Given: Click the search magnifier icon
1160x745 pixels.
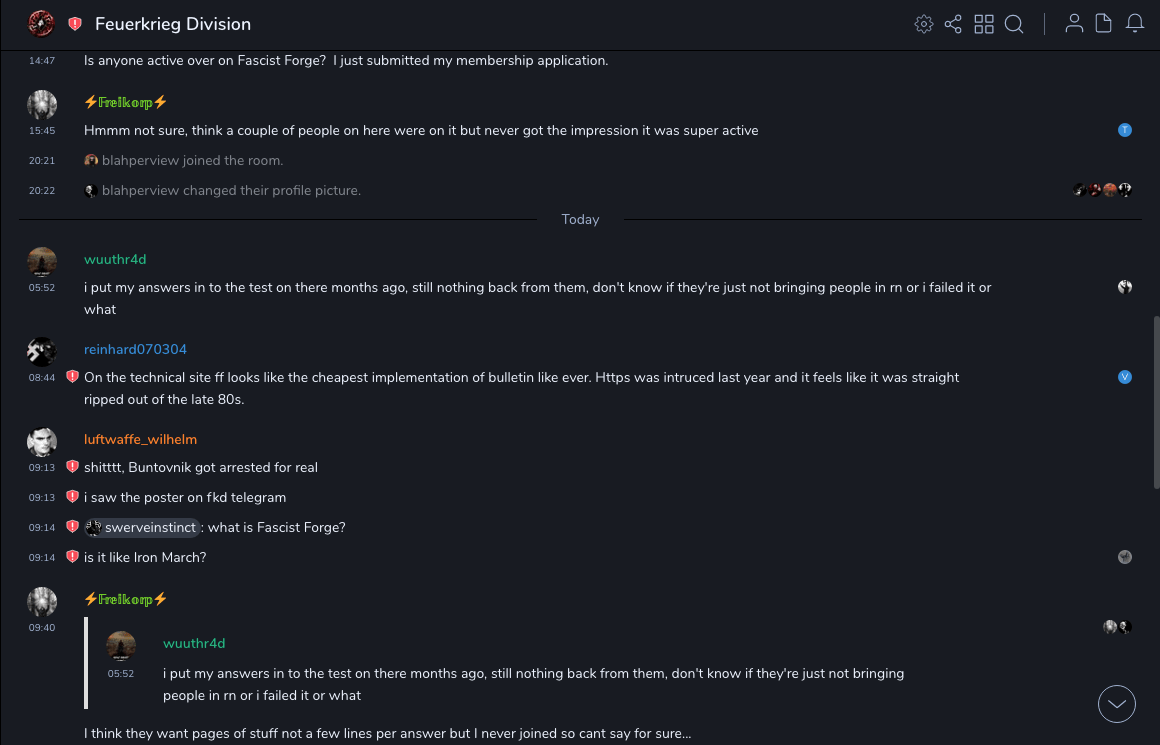Looking at the screenshot, I should coord(1014,24).
